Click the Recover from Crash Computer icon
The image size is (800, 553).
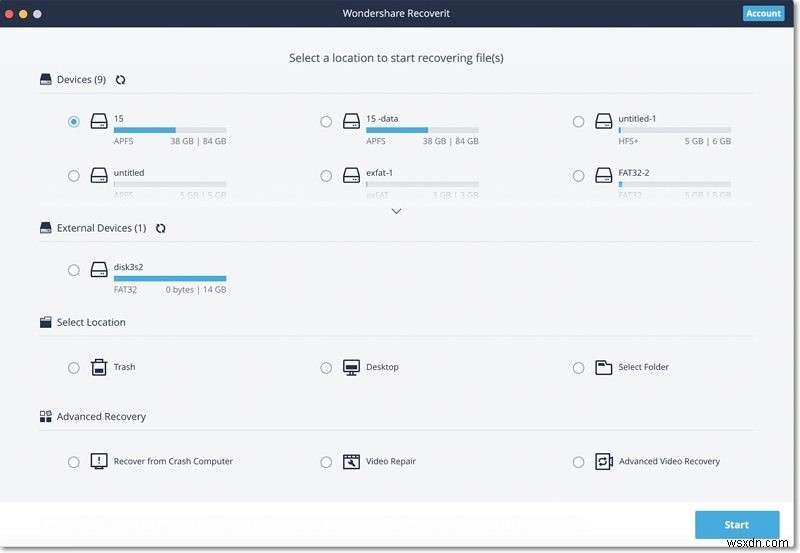pos(99,461)
